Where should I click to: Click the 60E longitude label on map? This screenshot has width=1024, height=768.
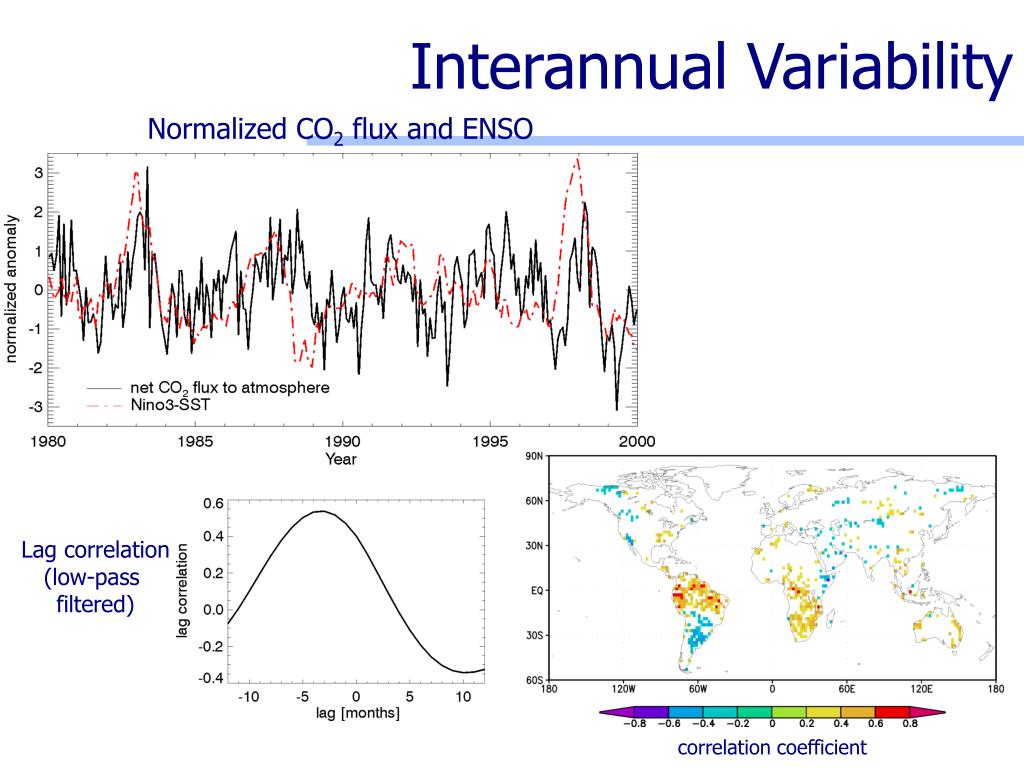tap(846, 689)
